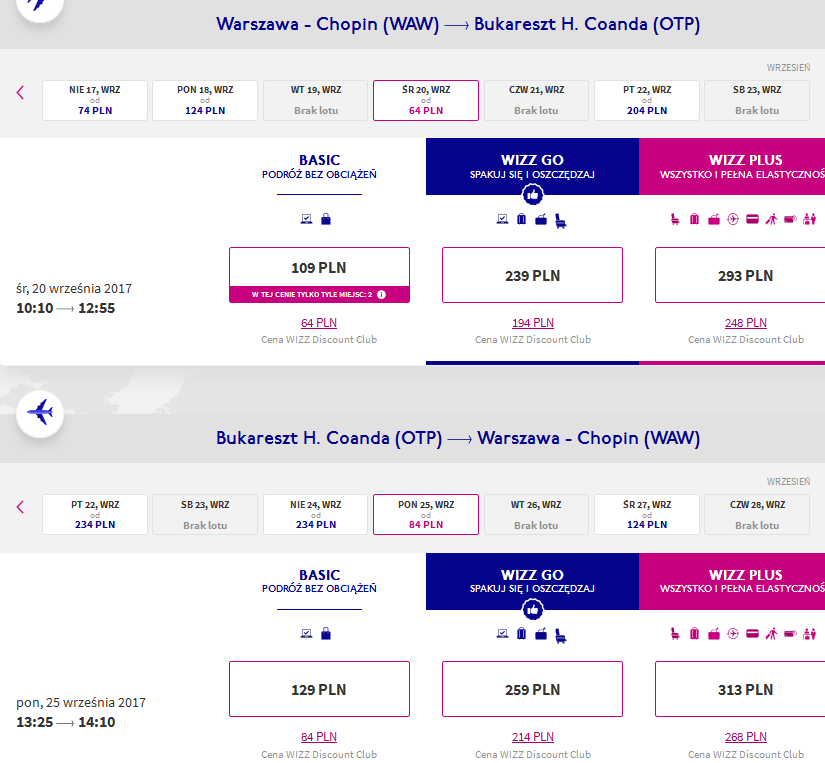
Task: Click refund card icon under outbound WIZZ PLUS
Action: 752,219
